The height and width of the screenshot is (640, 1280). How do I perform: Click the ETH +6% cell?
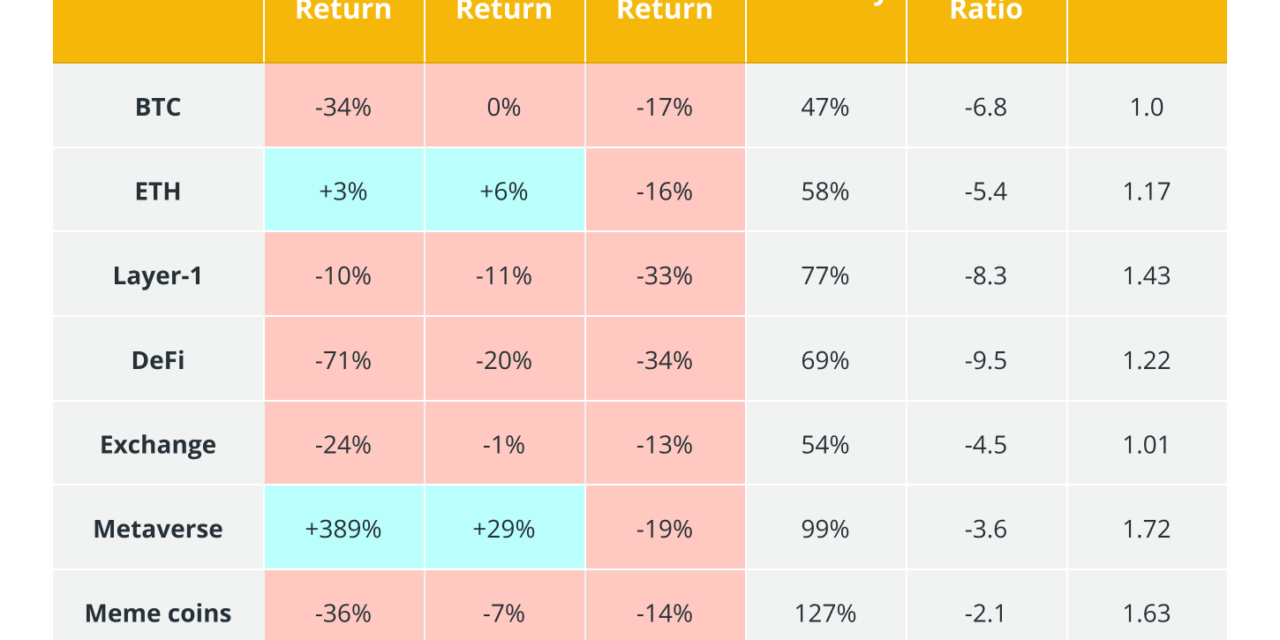[x=504, y=191]
